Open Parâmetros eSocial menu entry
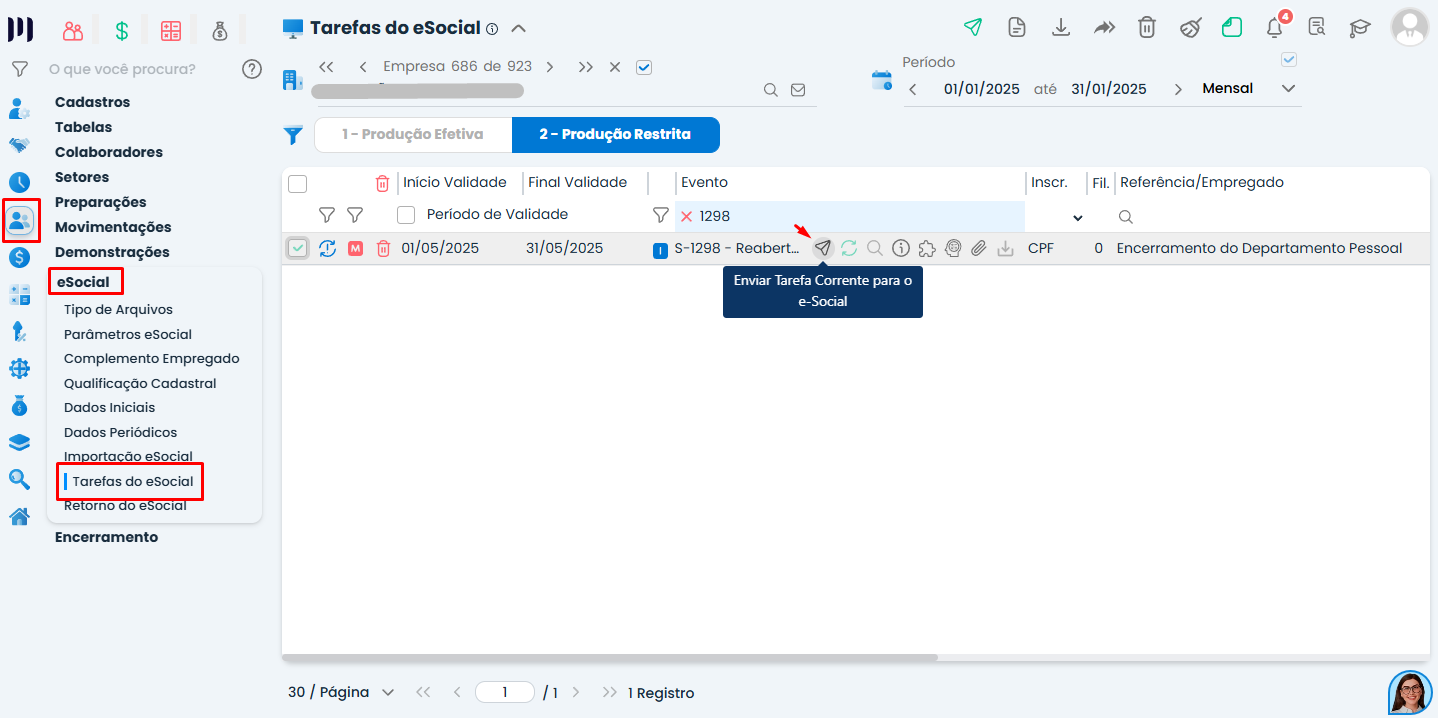1438x718 pixels. point(128,334)
